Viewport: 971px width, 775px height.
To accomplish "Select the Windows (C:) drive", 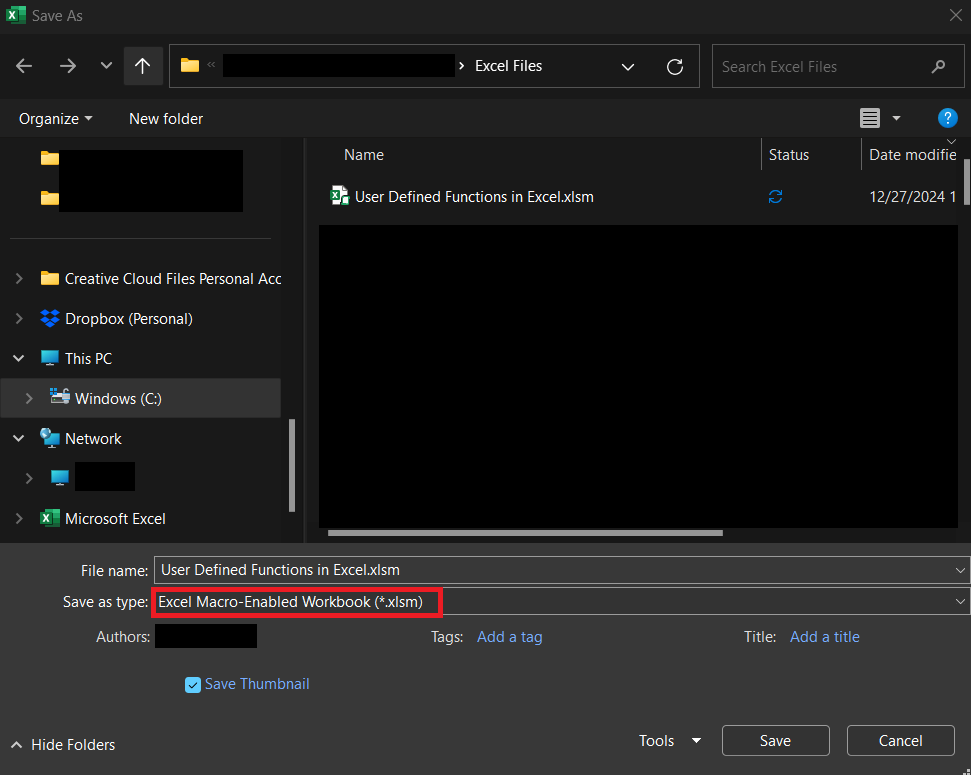I will pyautogui.click(x=118, y=398).
